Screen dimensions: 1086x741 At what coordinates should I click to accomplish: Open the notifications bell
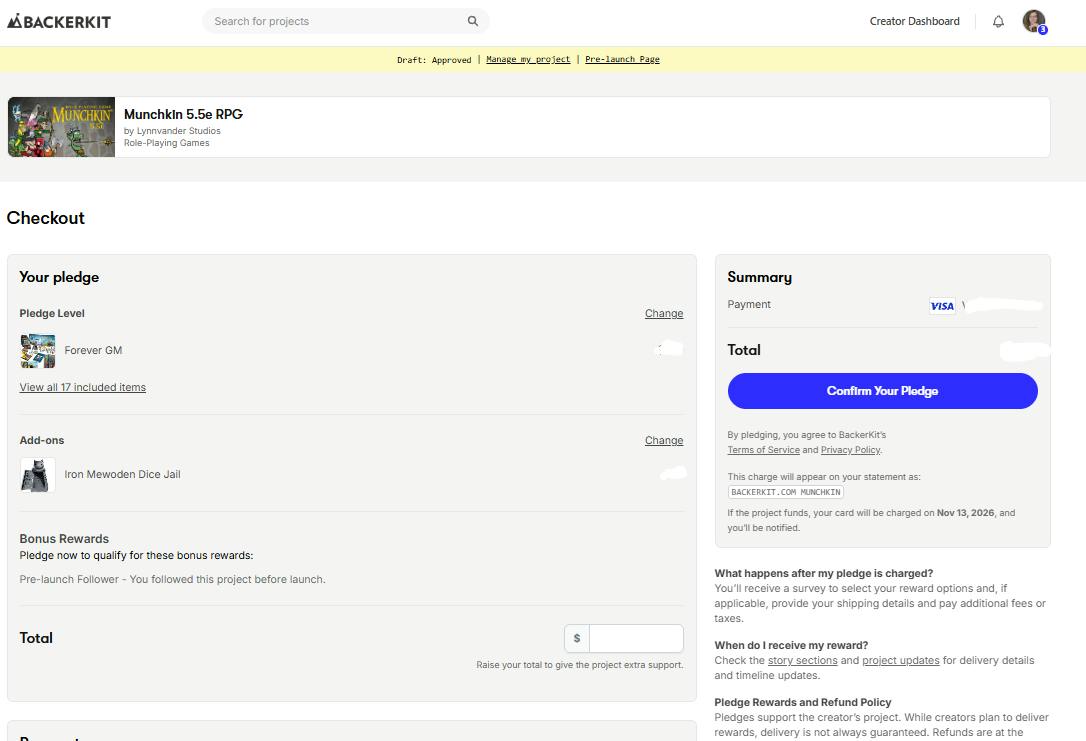998,21
